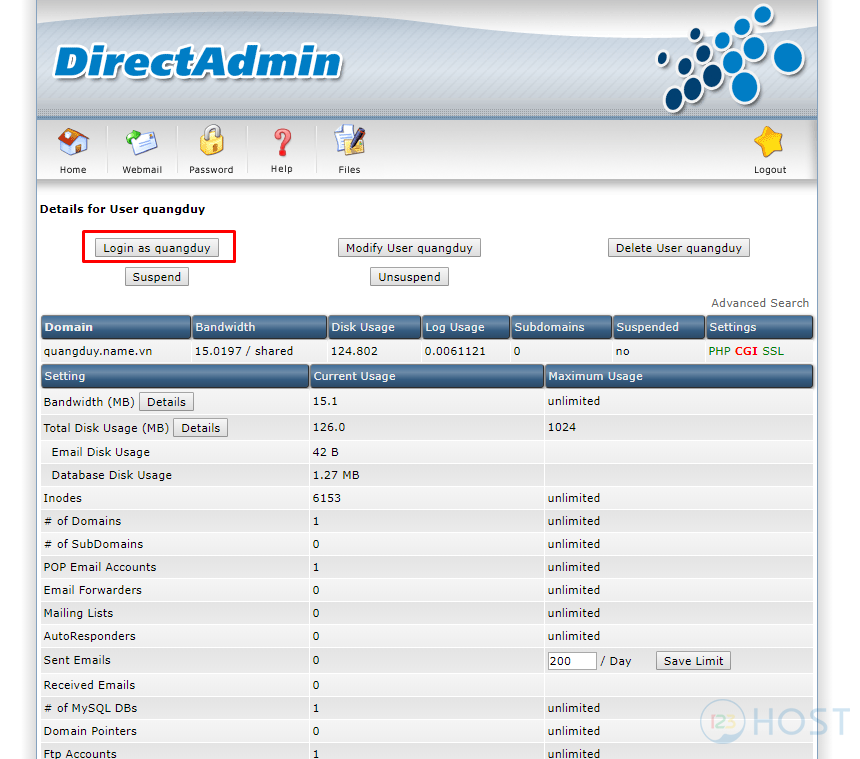Viewport: 860px width, 759px height.
Task: Click the # of SubDomains row label
Action: click(x=93, y=545)
